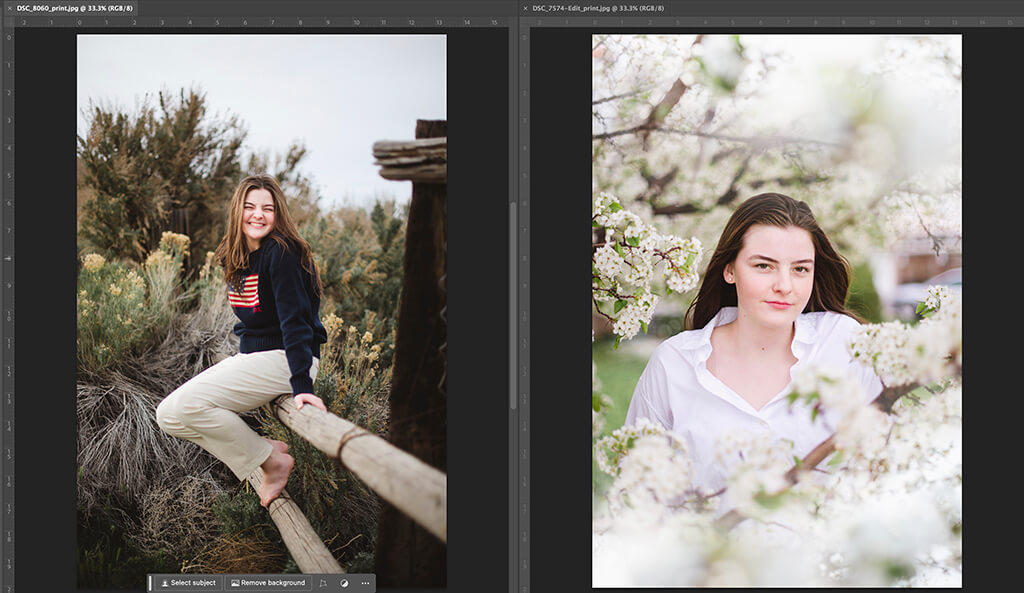
Task: Click the X icon on the DSC_7574-Edit_print.jpg tab
Action: [x=525, y=6]
